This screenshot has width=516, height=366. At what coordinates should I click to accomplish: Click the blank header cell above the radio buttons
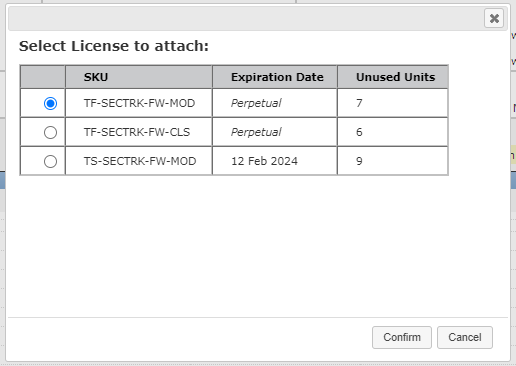(x=43, y=77)
